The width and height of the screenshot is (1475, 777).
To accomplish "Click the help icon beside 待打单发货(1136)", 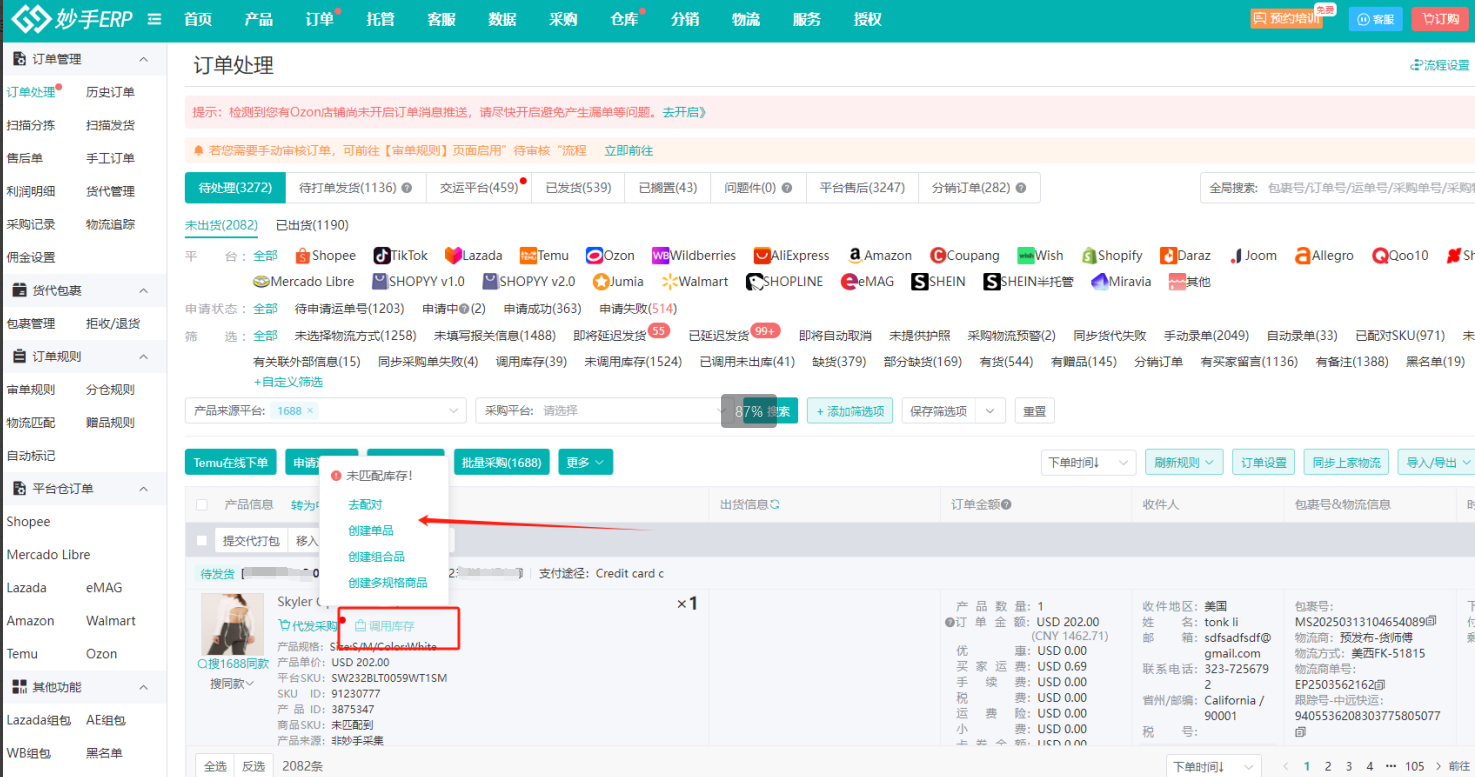I will (407, 188).
